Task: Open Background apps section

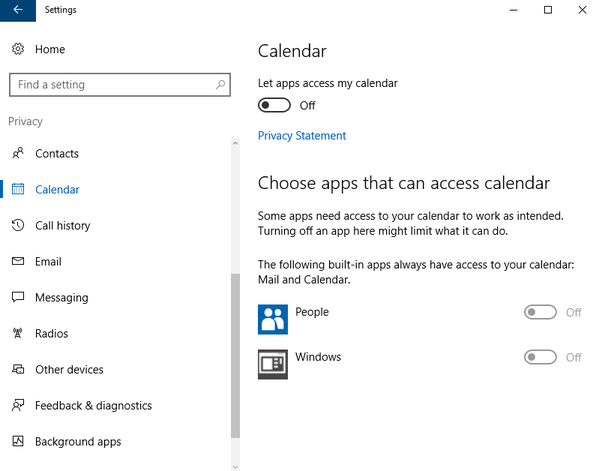Action: pyautogui.click(x=78, y=442)
